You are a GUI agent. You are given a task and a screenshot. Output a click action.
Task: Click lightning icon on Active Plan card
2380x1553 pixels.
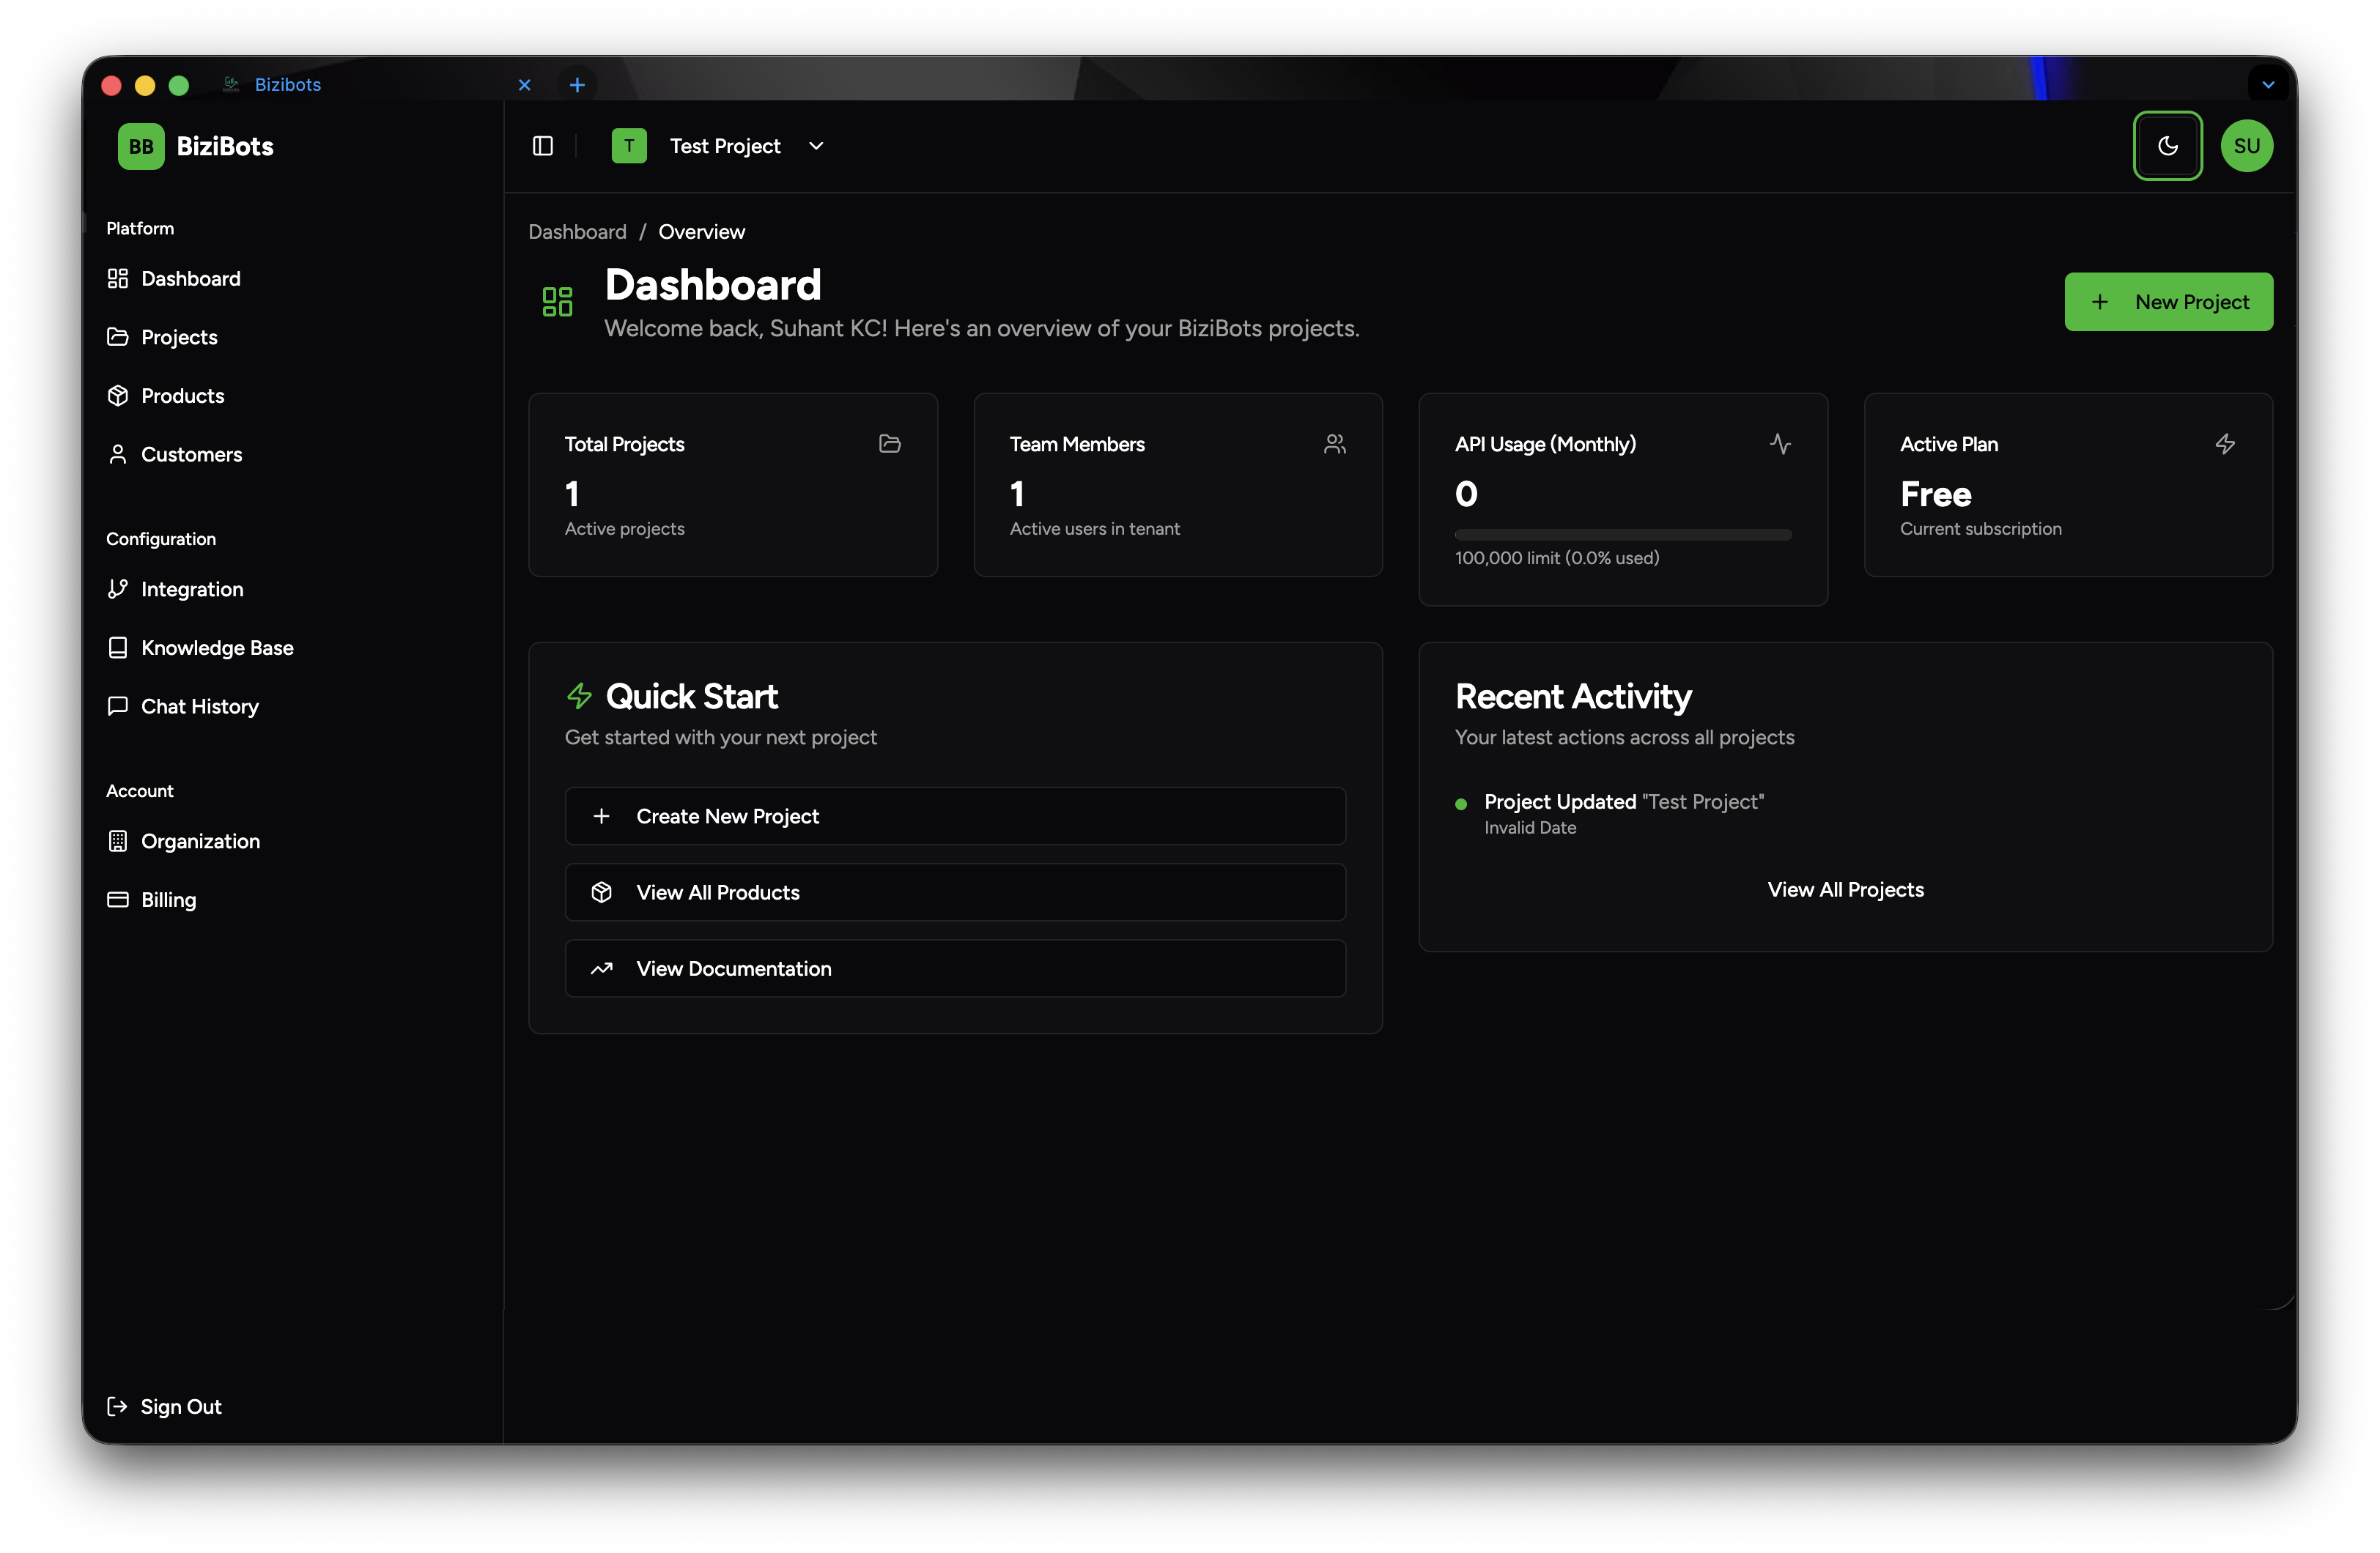2225,444
